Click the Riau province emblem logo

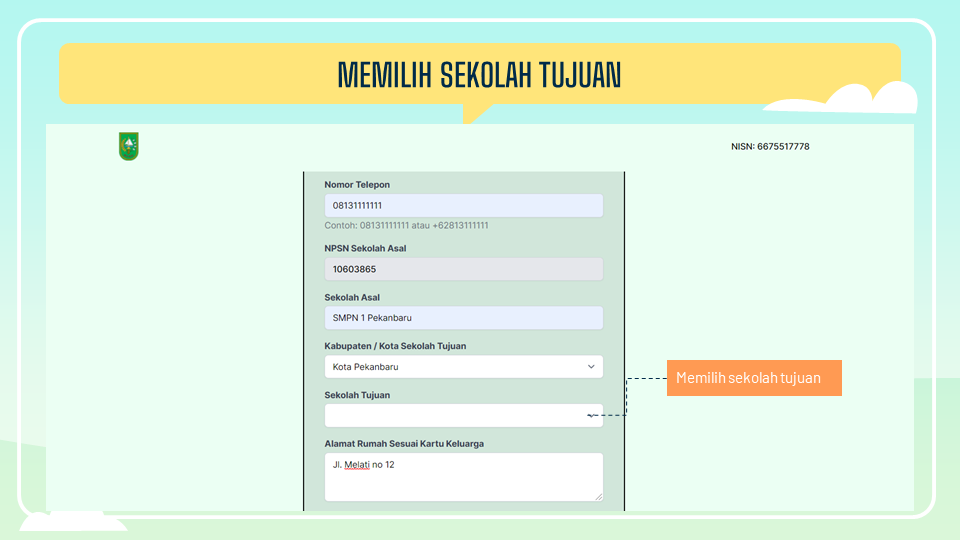point(128,147)
